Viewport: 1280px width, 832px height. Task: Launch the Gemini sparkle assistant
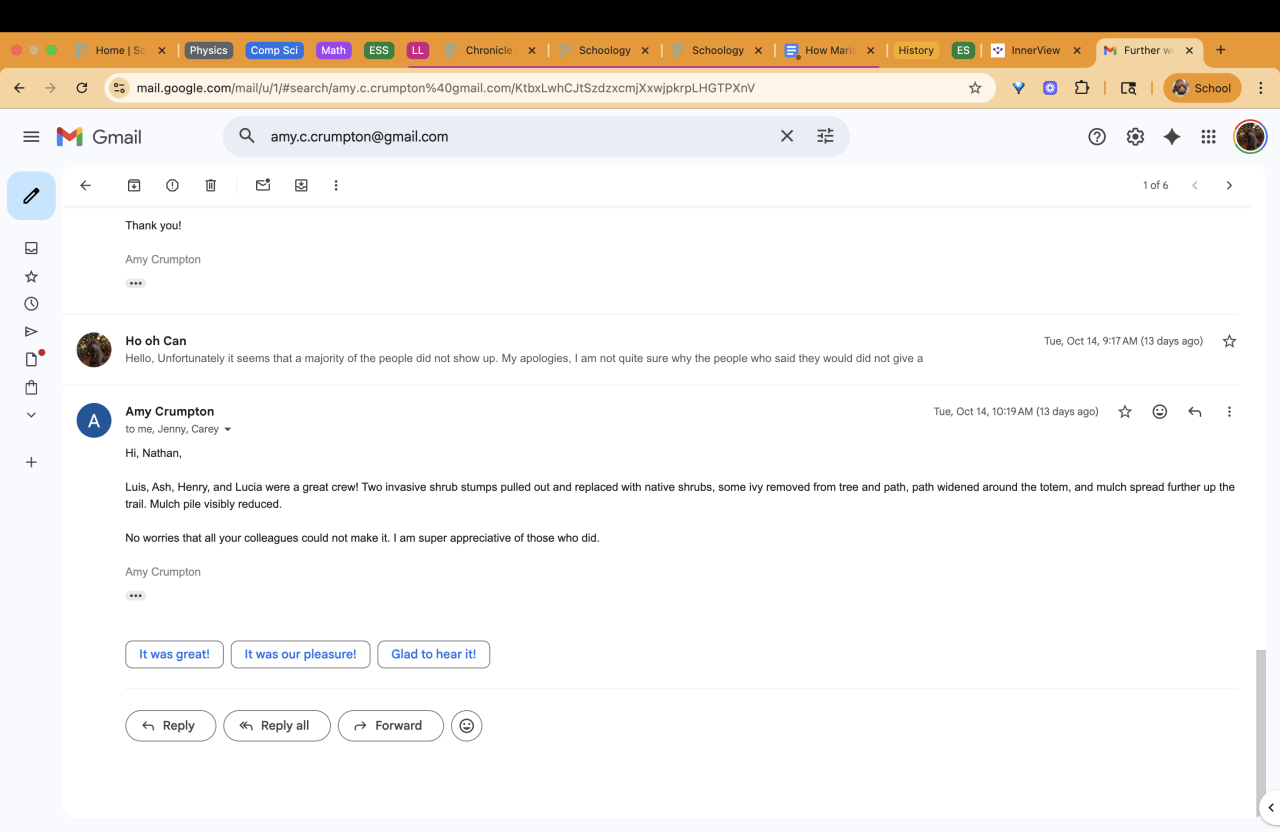(x=1172, y=137)
